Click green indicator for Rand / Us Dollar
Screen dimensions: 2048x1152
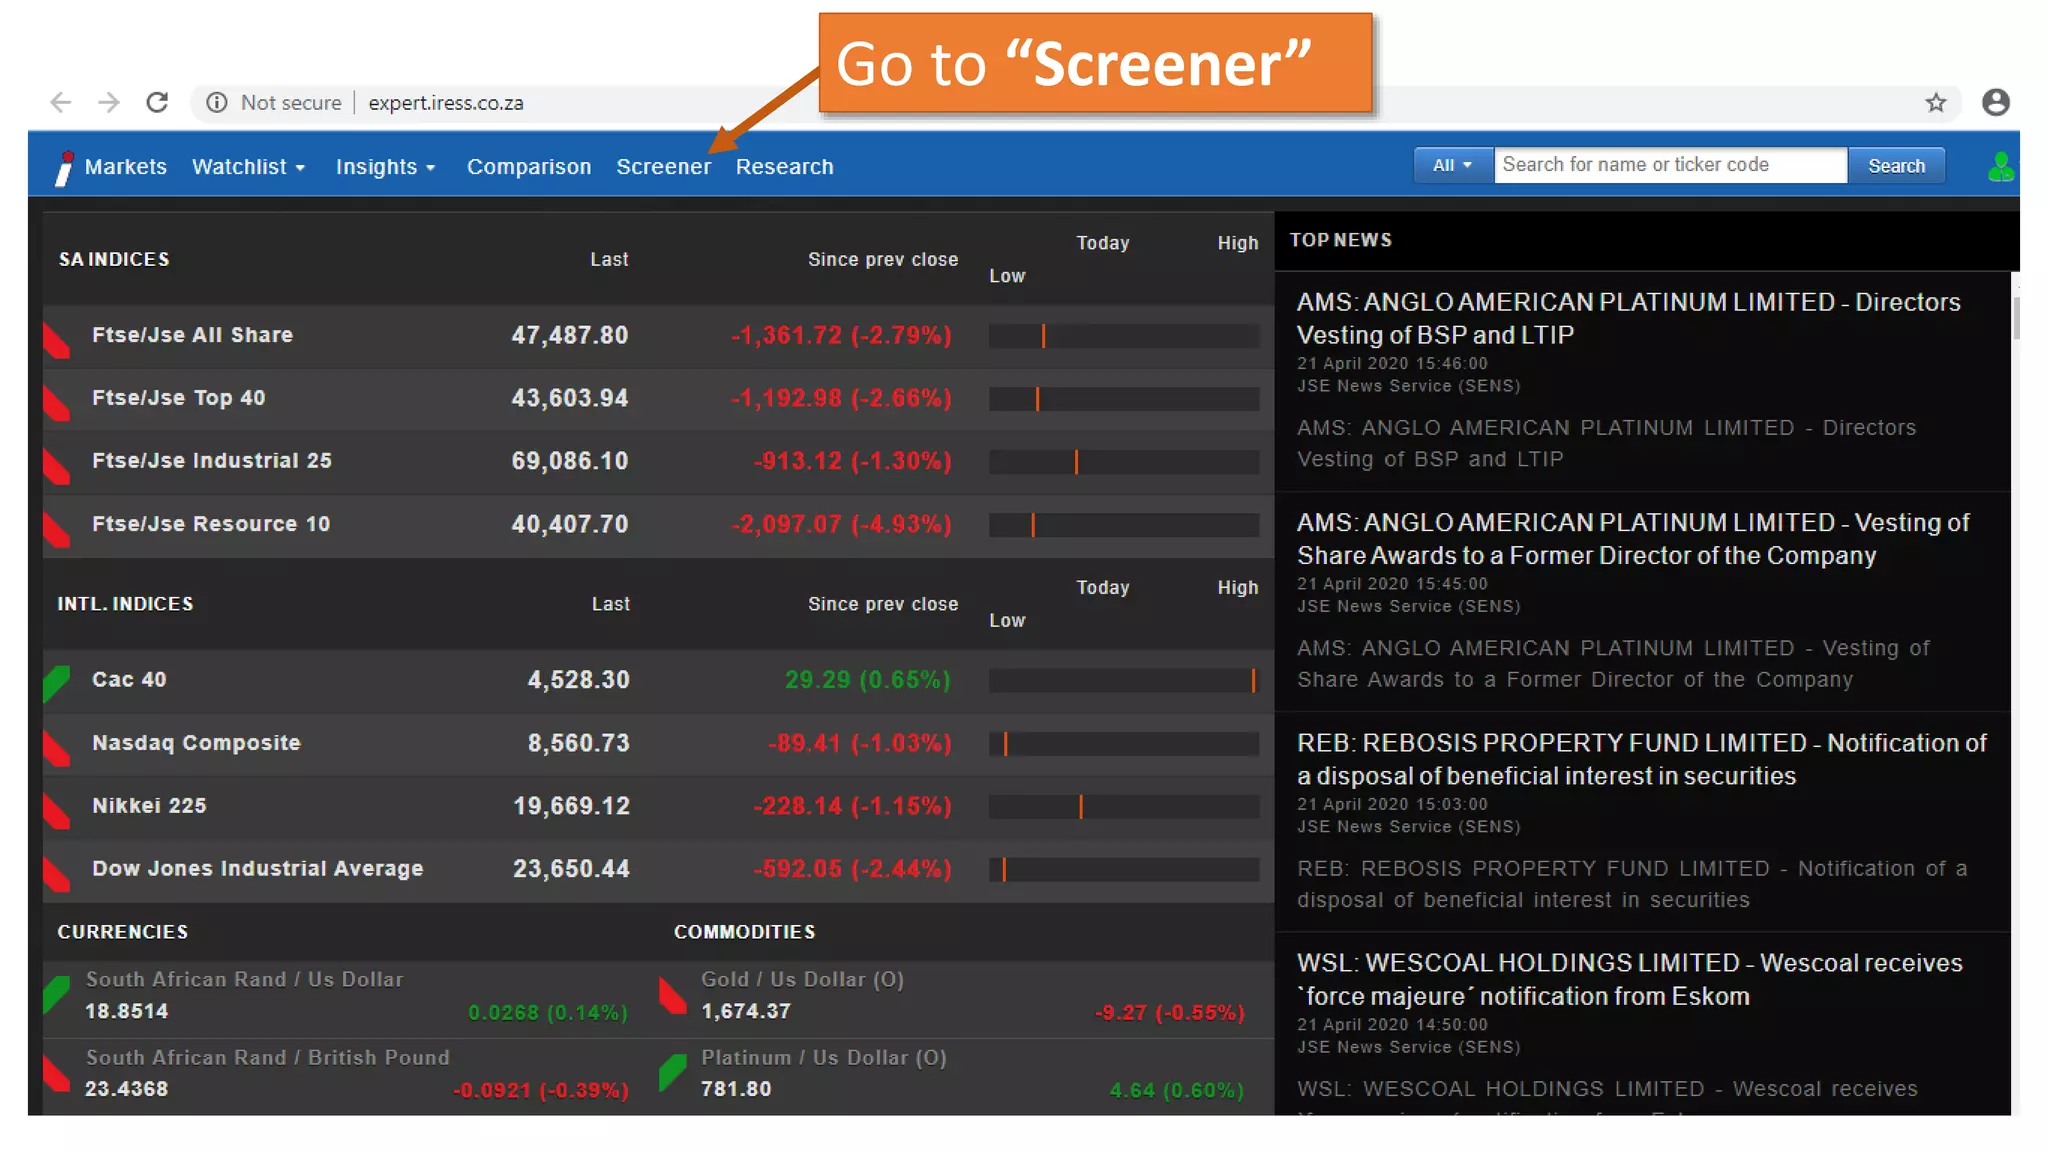click(57, 994)
